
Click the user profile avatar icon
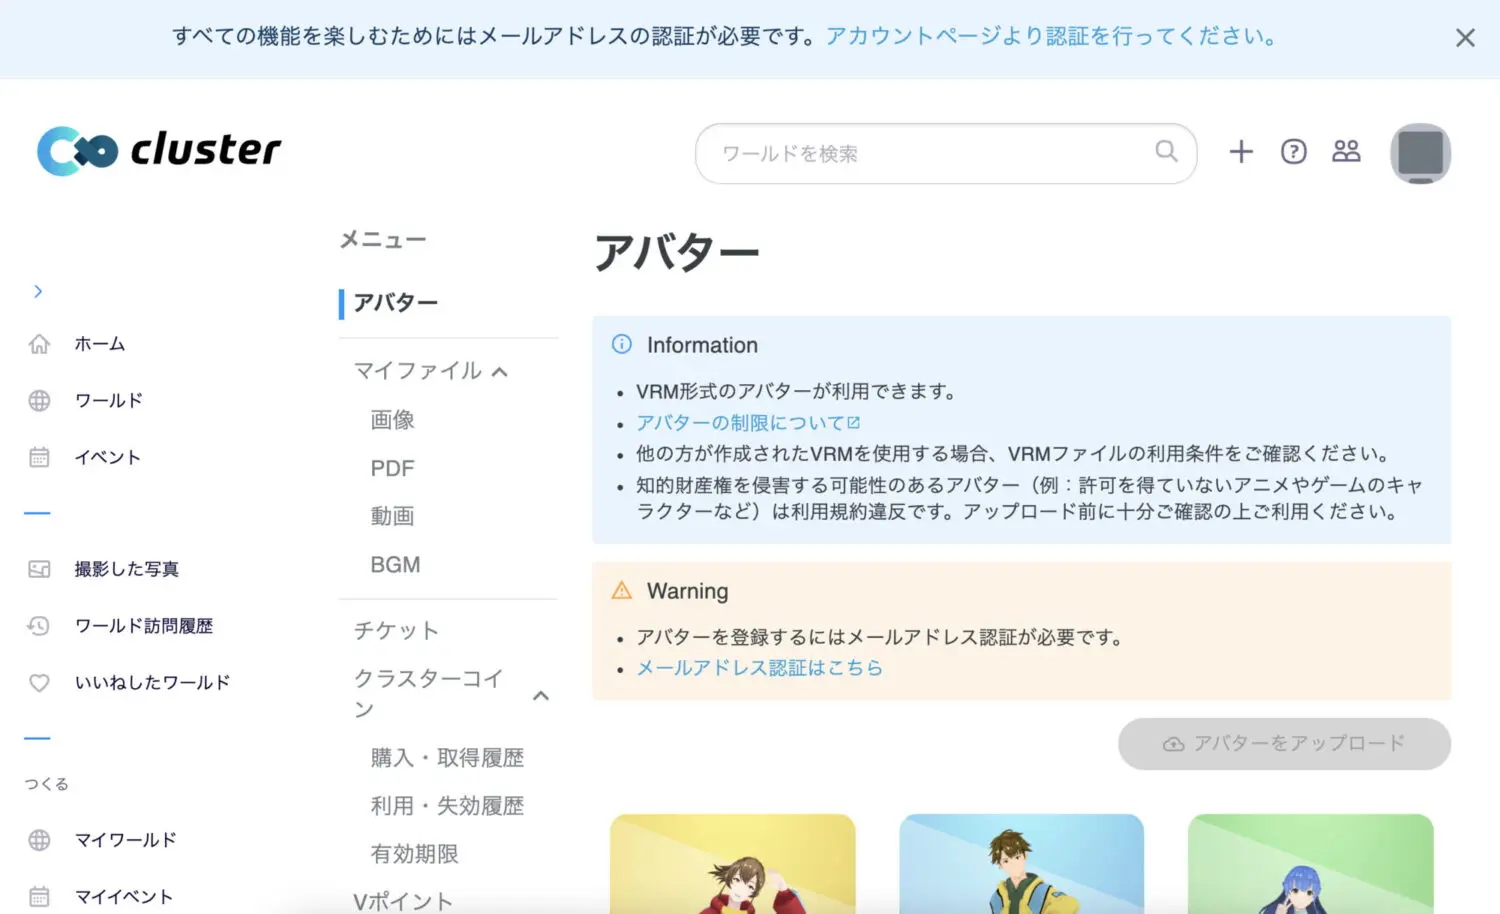click(1420, 153)
